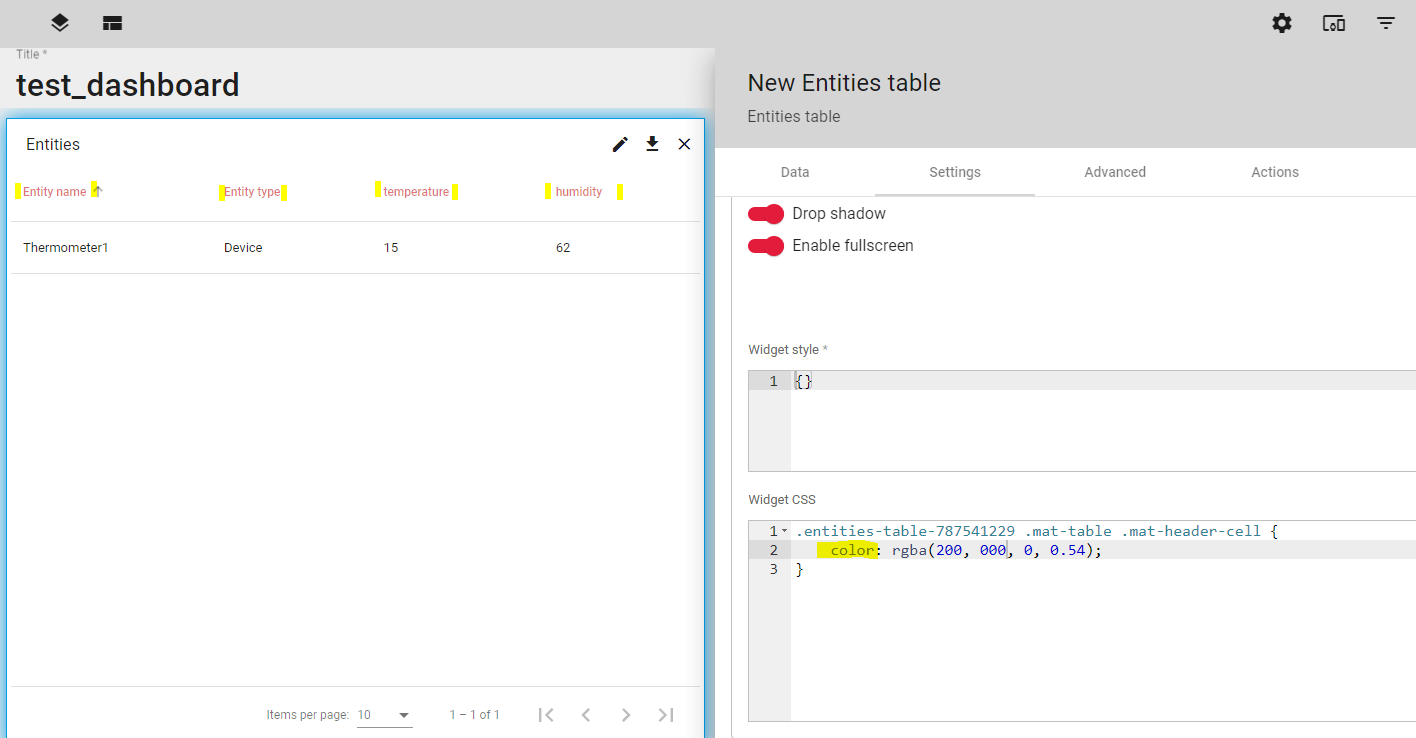The height and width of the screenshot is (738, 1416).
Task: Switch to the Data tab
Action: coord(795,172)
